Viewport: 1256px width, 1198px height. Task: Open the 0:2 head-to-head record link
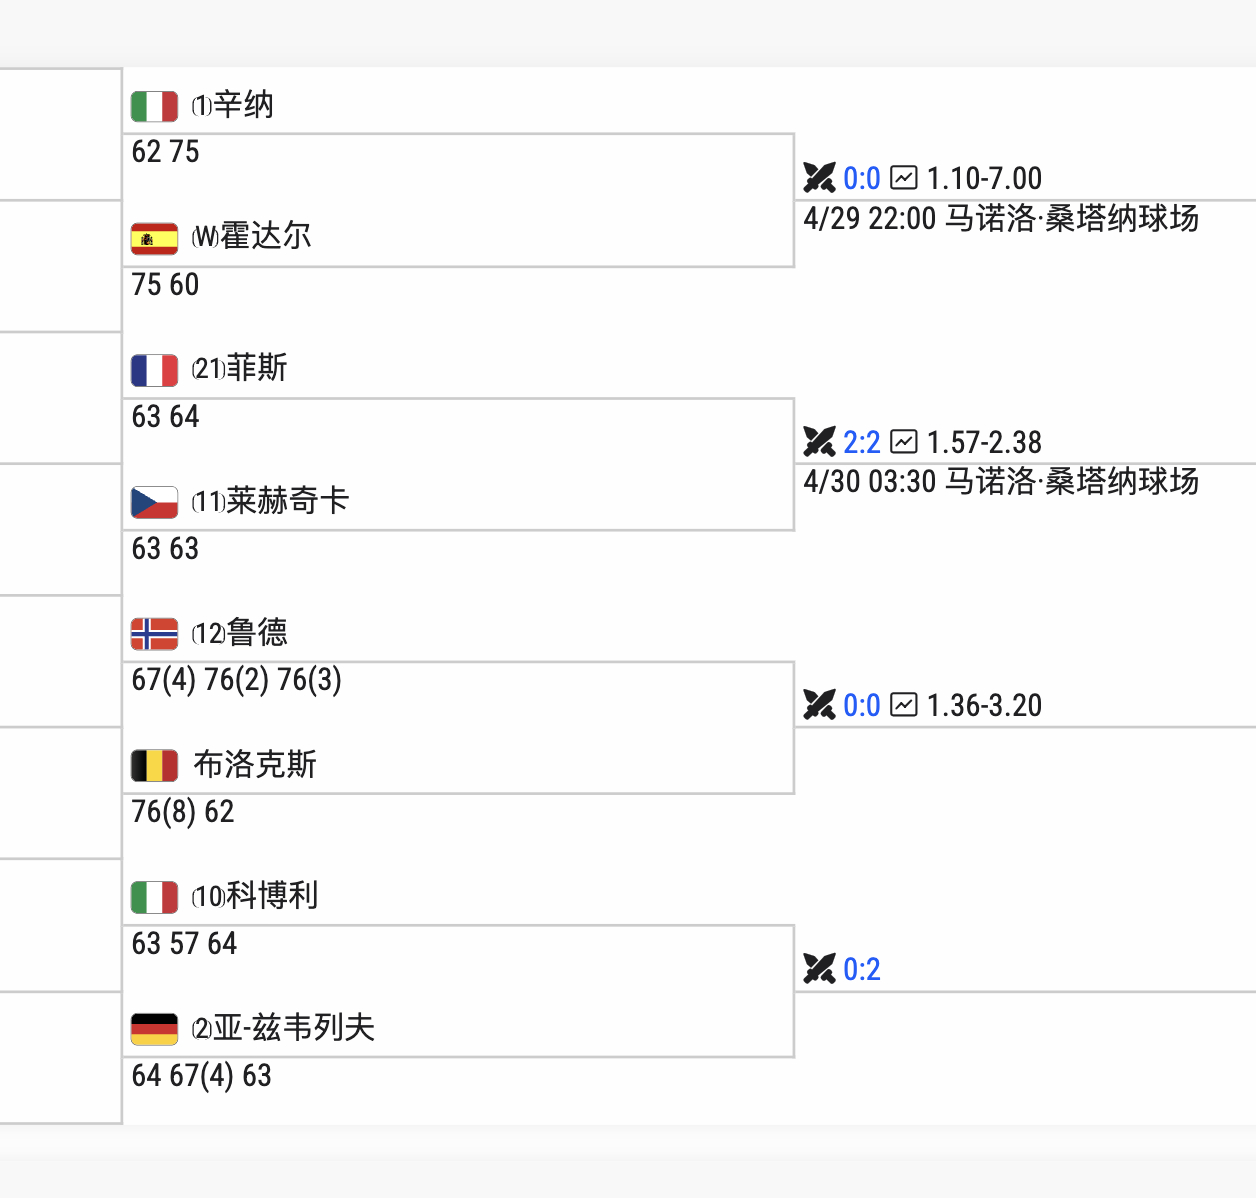pyautogui.click(x=861, y=970)
